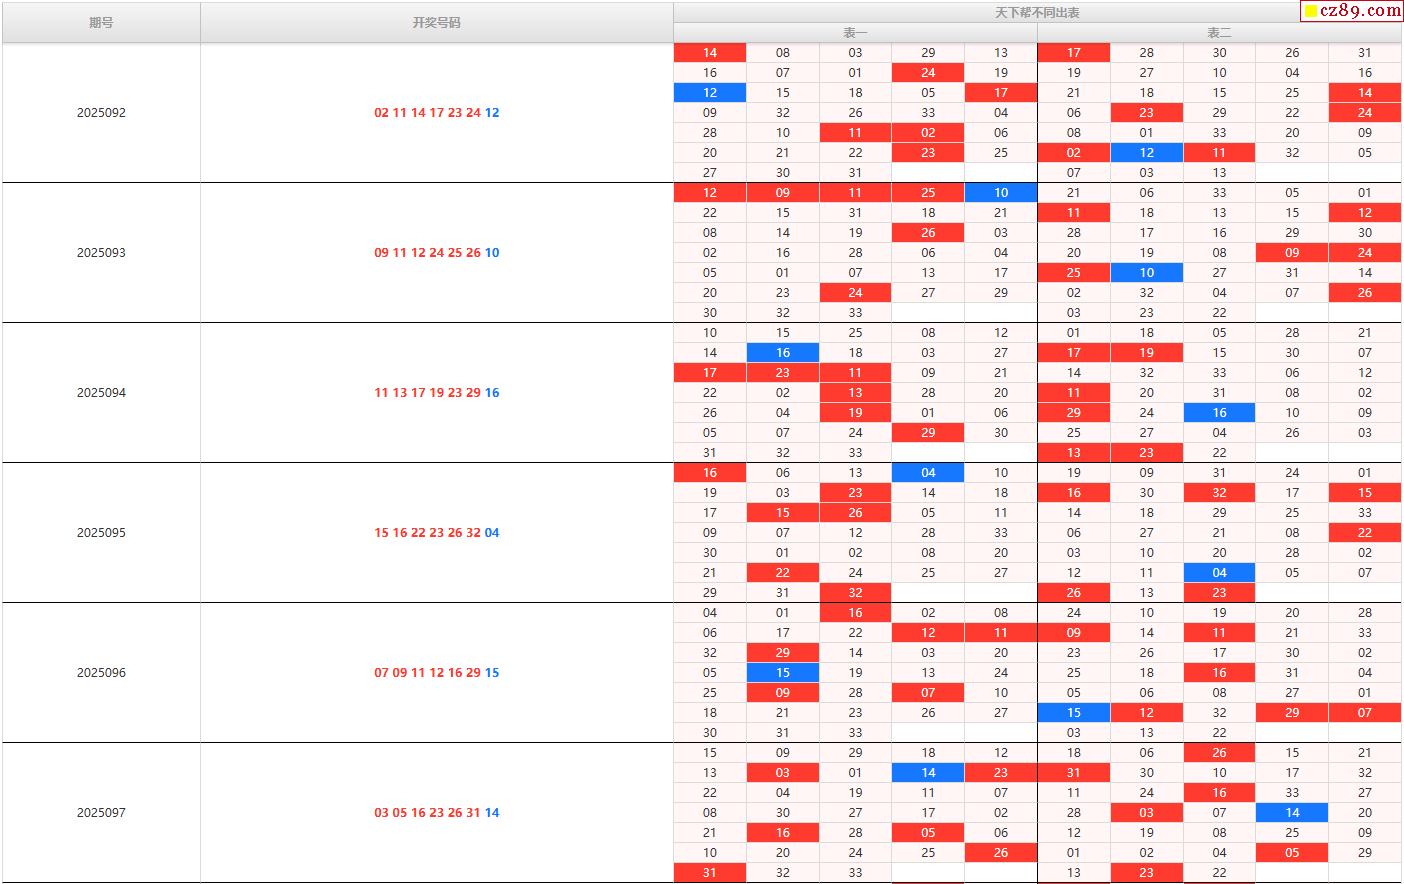Select period number 2025092

[101, 113]
